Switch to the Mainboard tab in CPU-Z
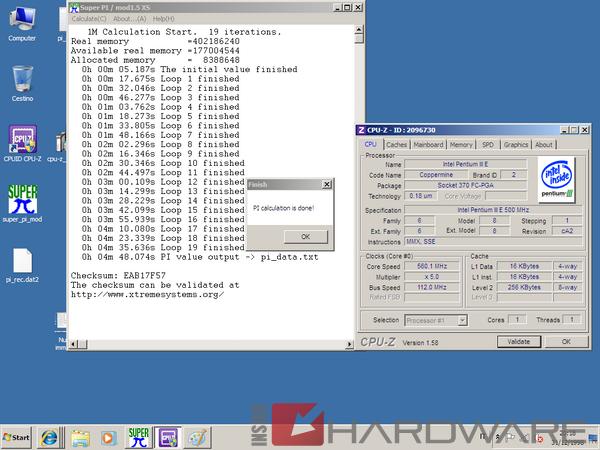 pos(428,145)
